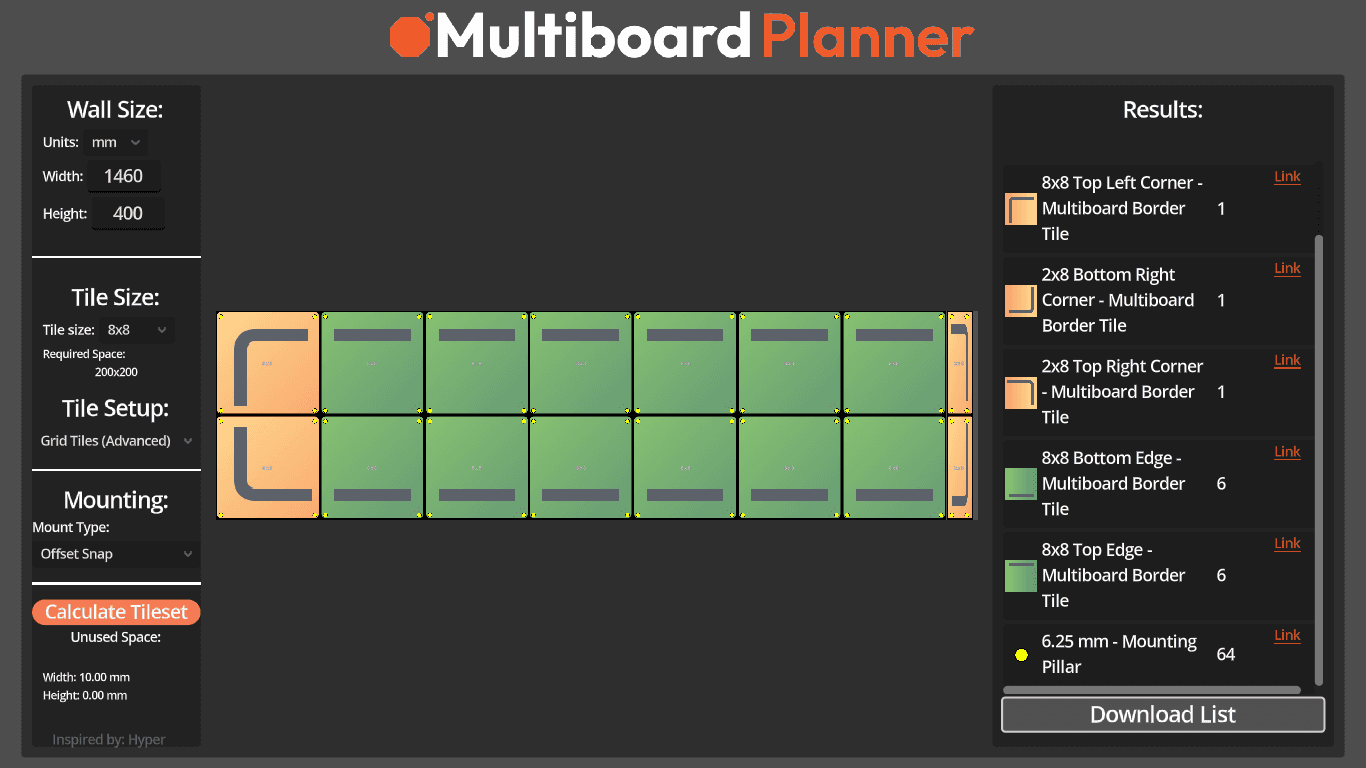The image size is (1366, 768).
Task: Click the Width input field showing 1460
Action: (x=124, y=176)
